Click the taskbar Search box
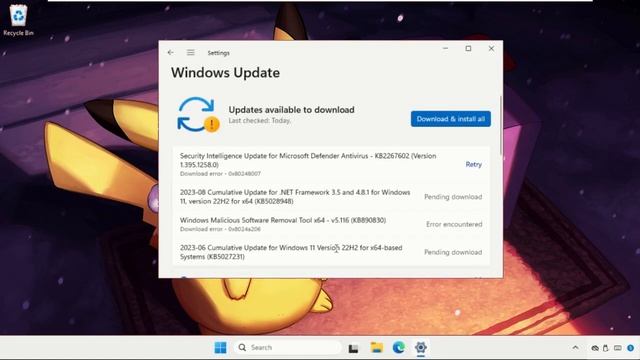 (x=287, y=348)
